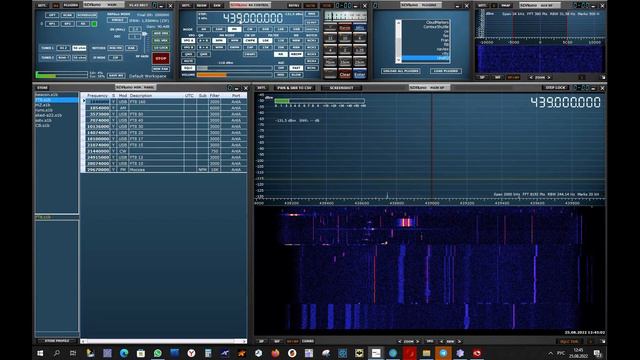
Task: Open the MEM PAN memory panel
Action: pos(161,69)
